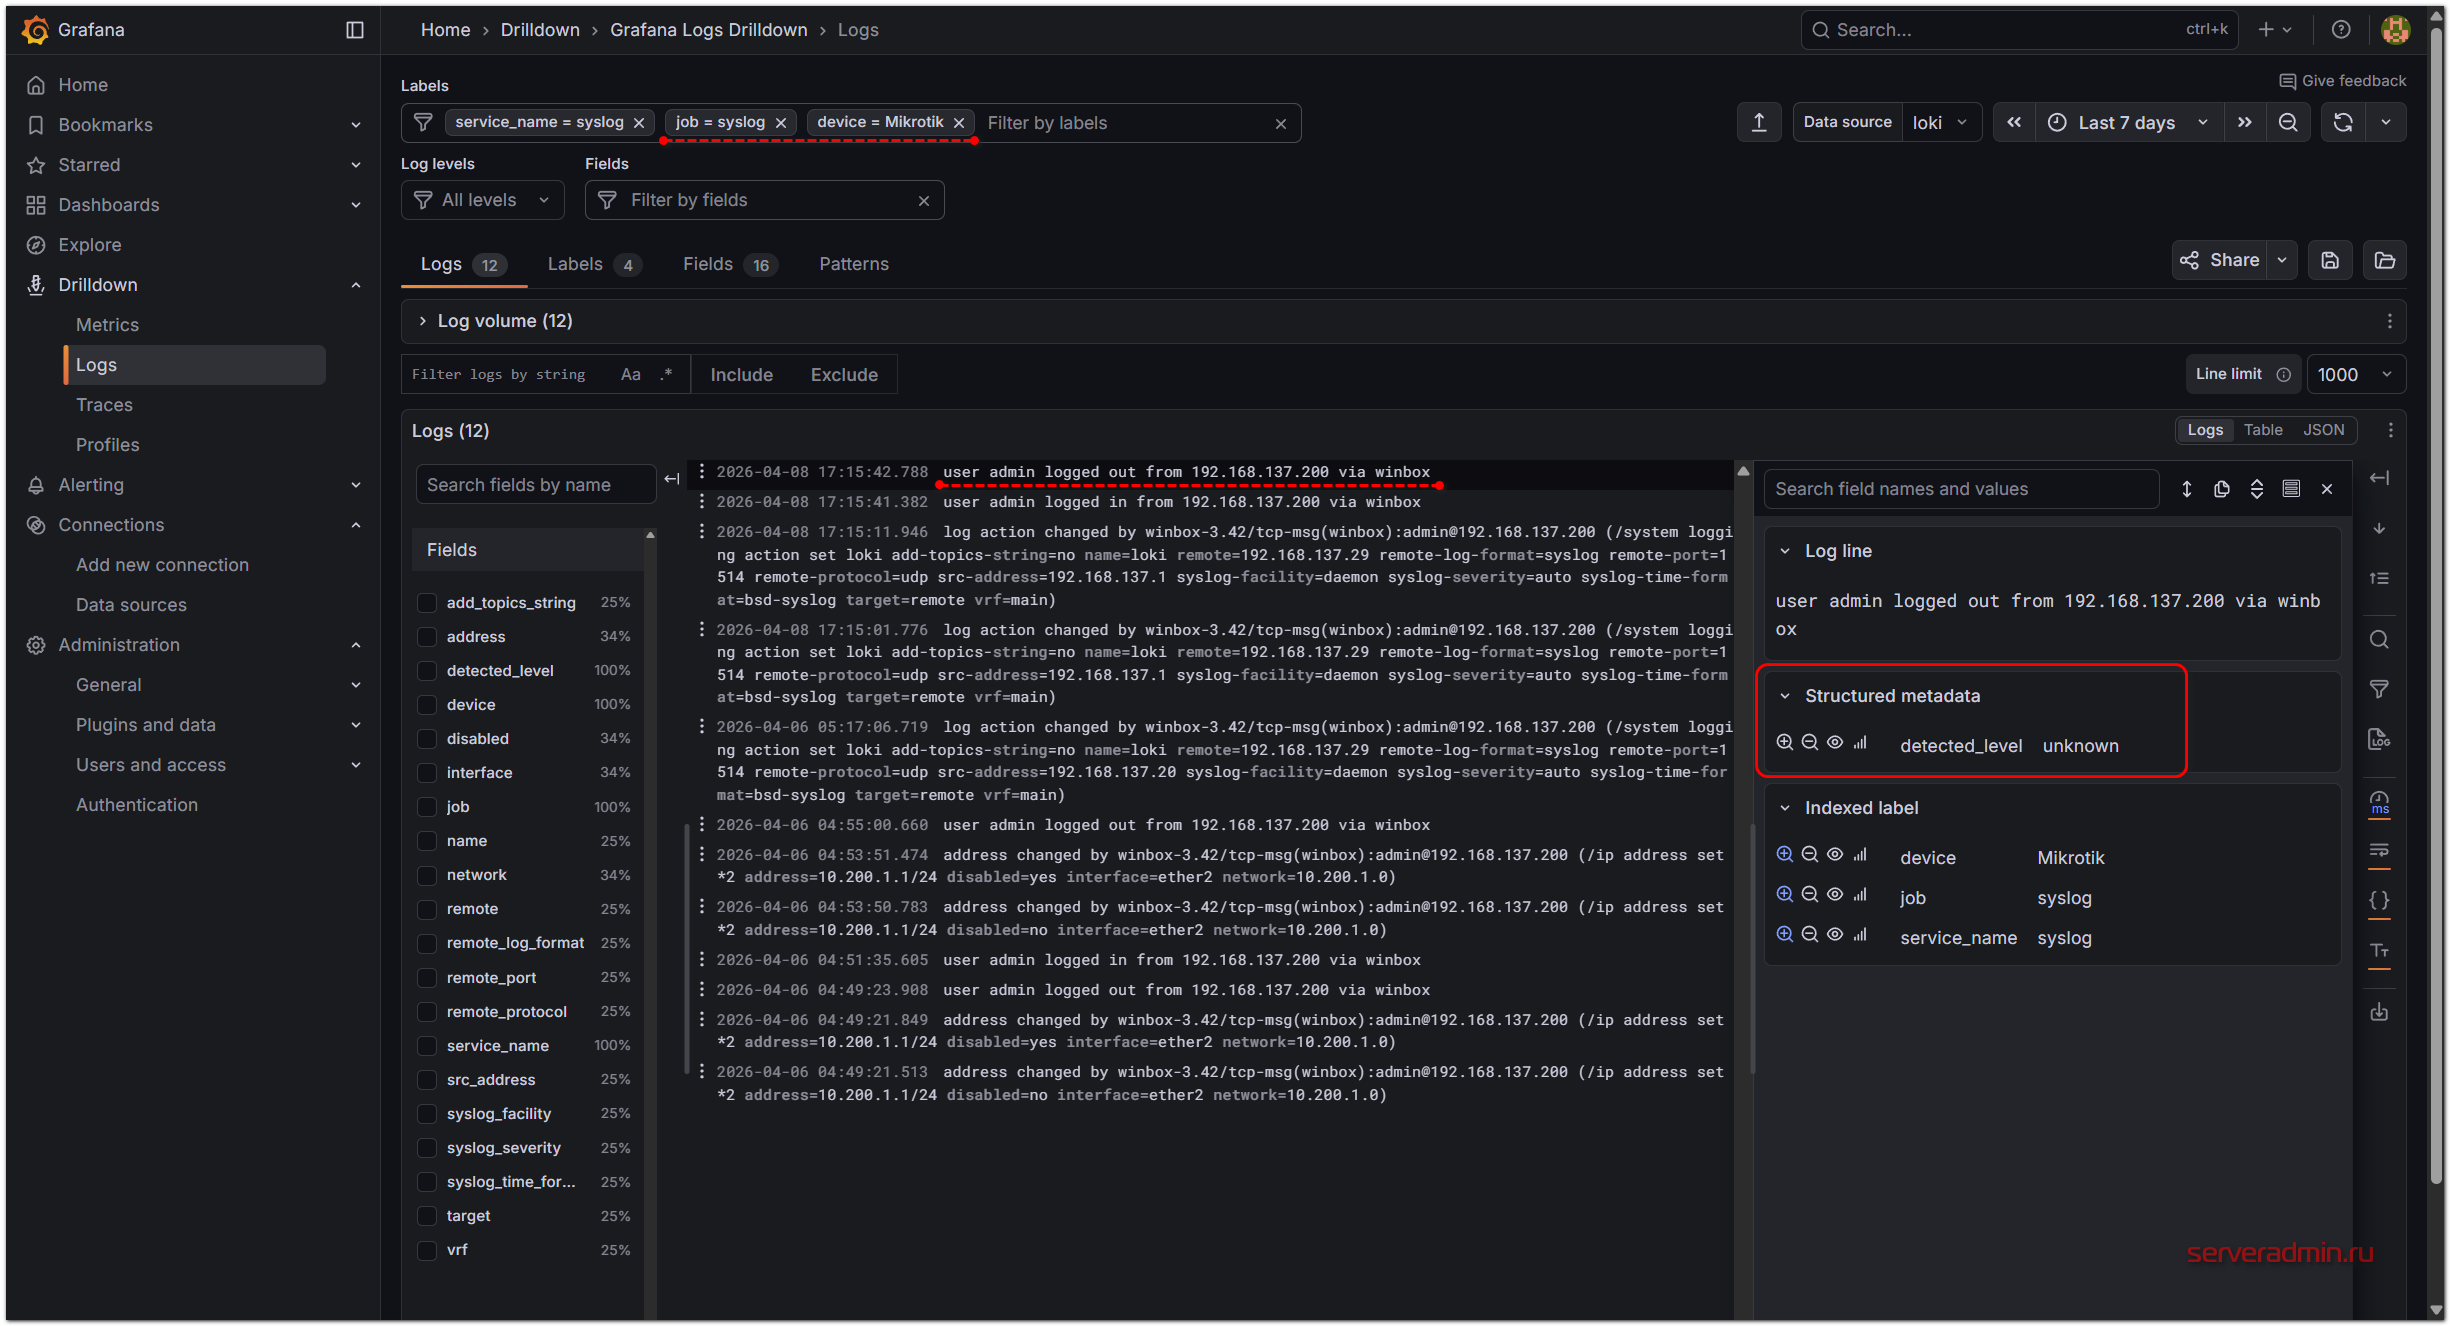
Task: Click the save search icon
Action: tap(2330, 260)
